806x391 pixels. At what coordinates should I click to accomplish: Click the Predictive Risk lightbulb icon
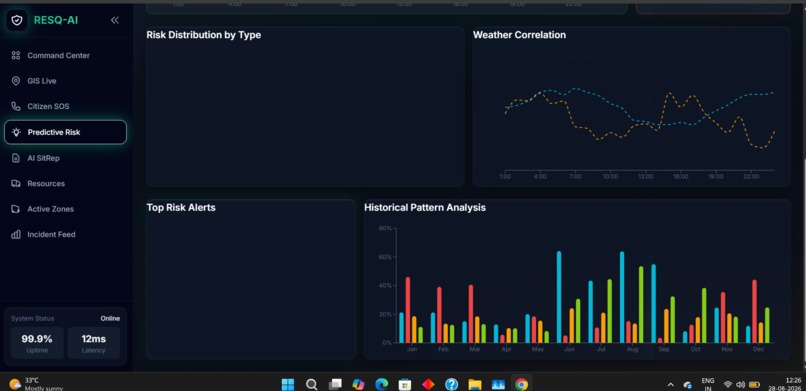(16, 133)
